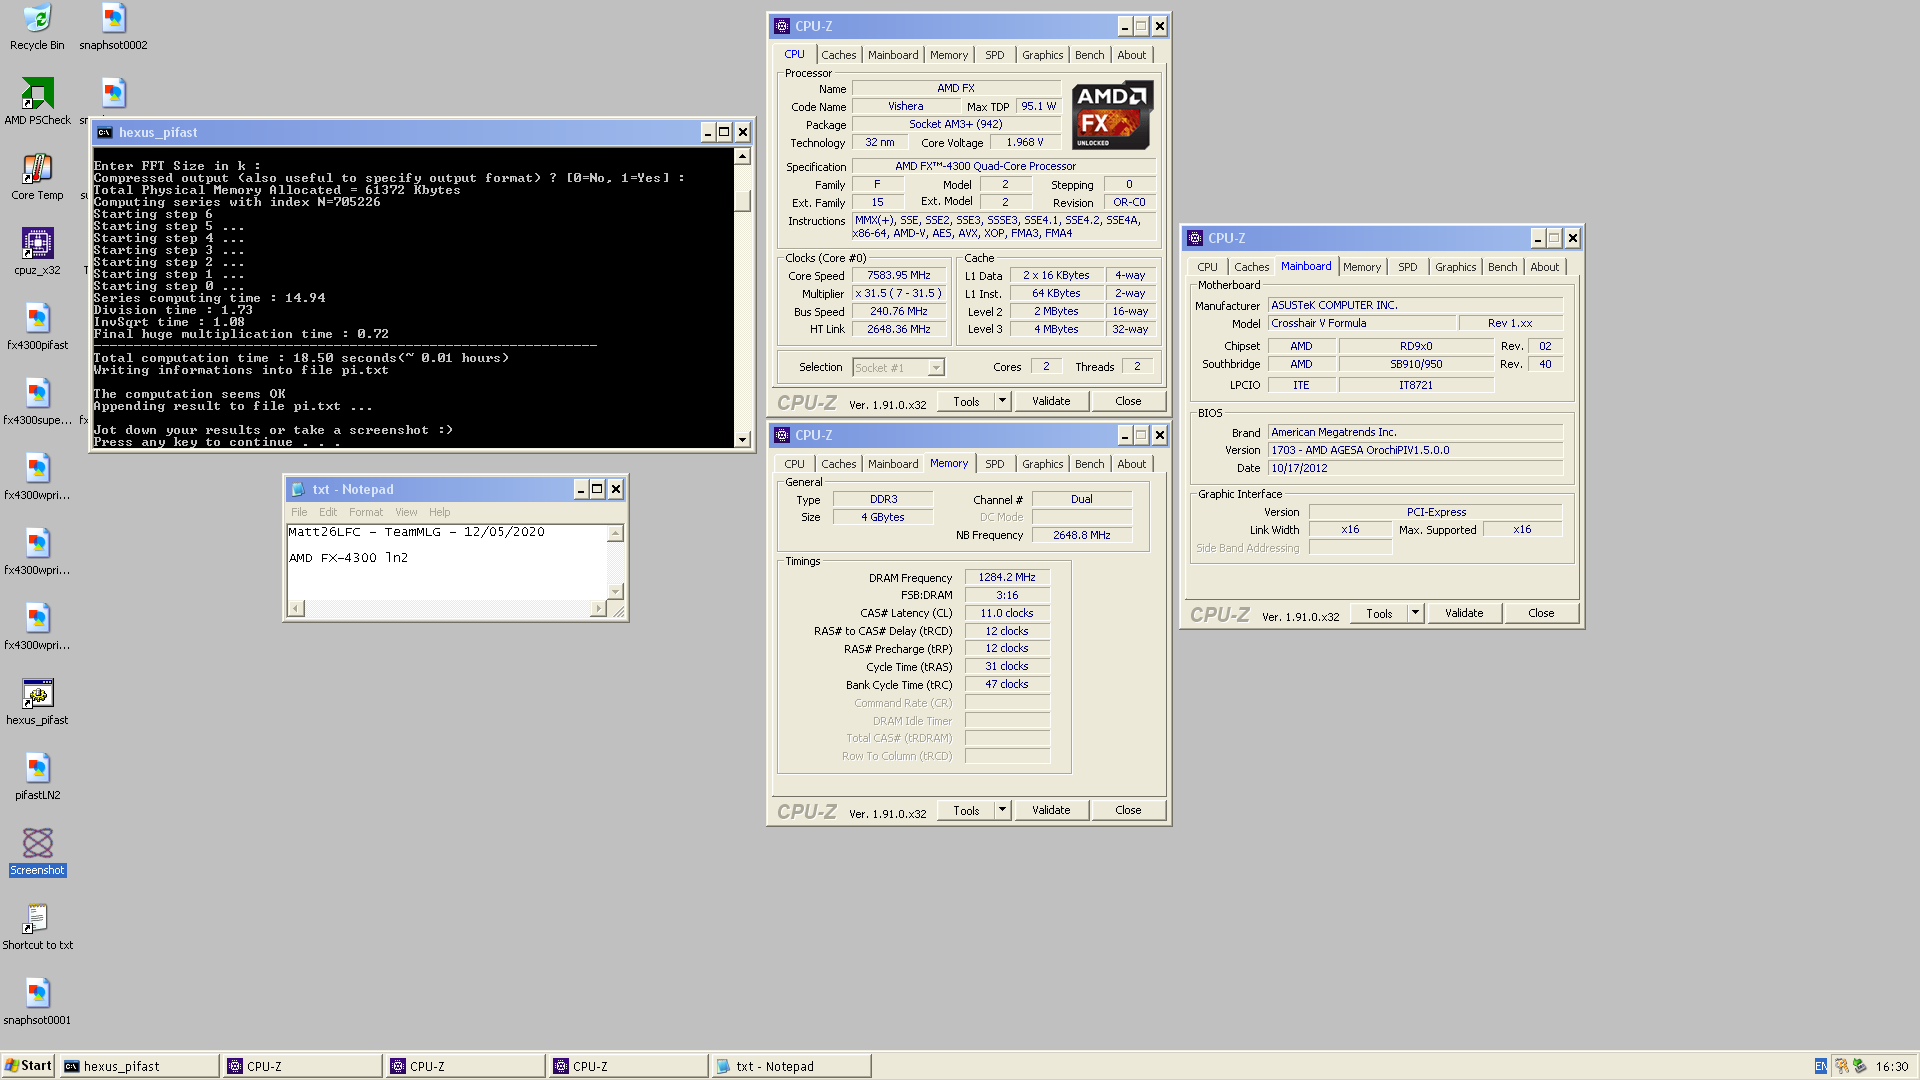Click Close button in CPU tab window

point(1128,401)
